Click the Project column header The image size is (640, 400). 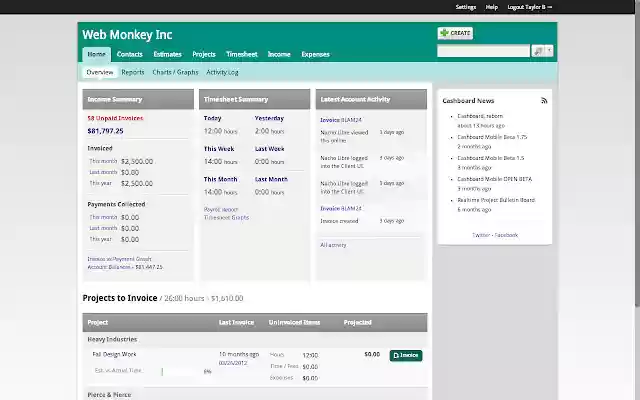pyautogui.click(x=98, y=322)
